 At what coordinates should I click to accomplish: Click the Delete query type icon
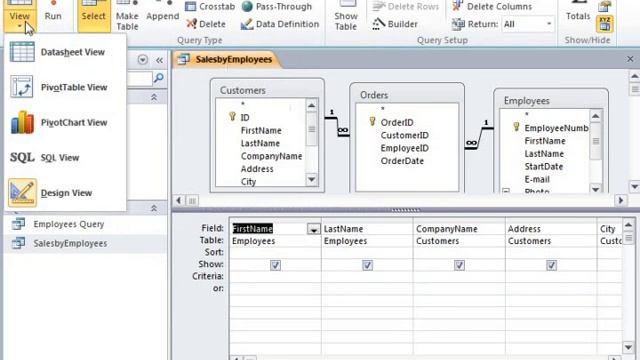click(x=206, y=24)
